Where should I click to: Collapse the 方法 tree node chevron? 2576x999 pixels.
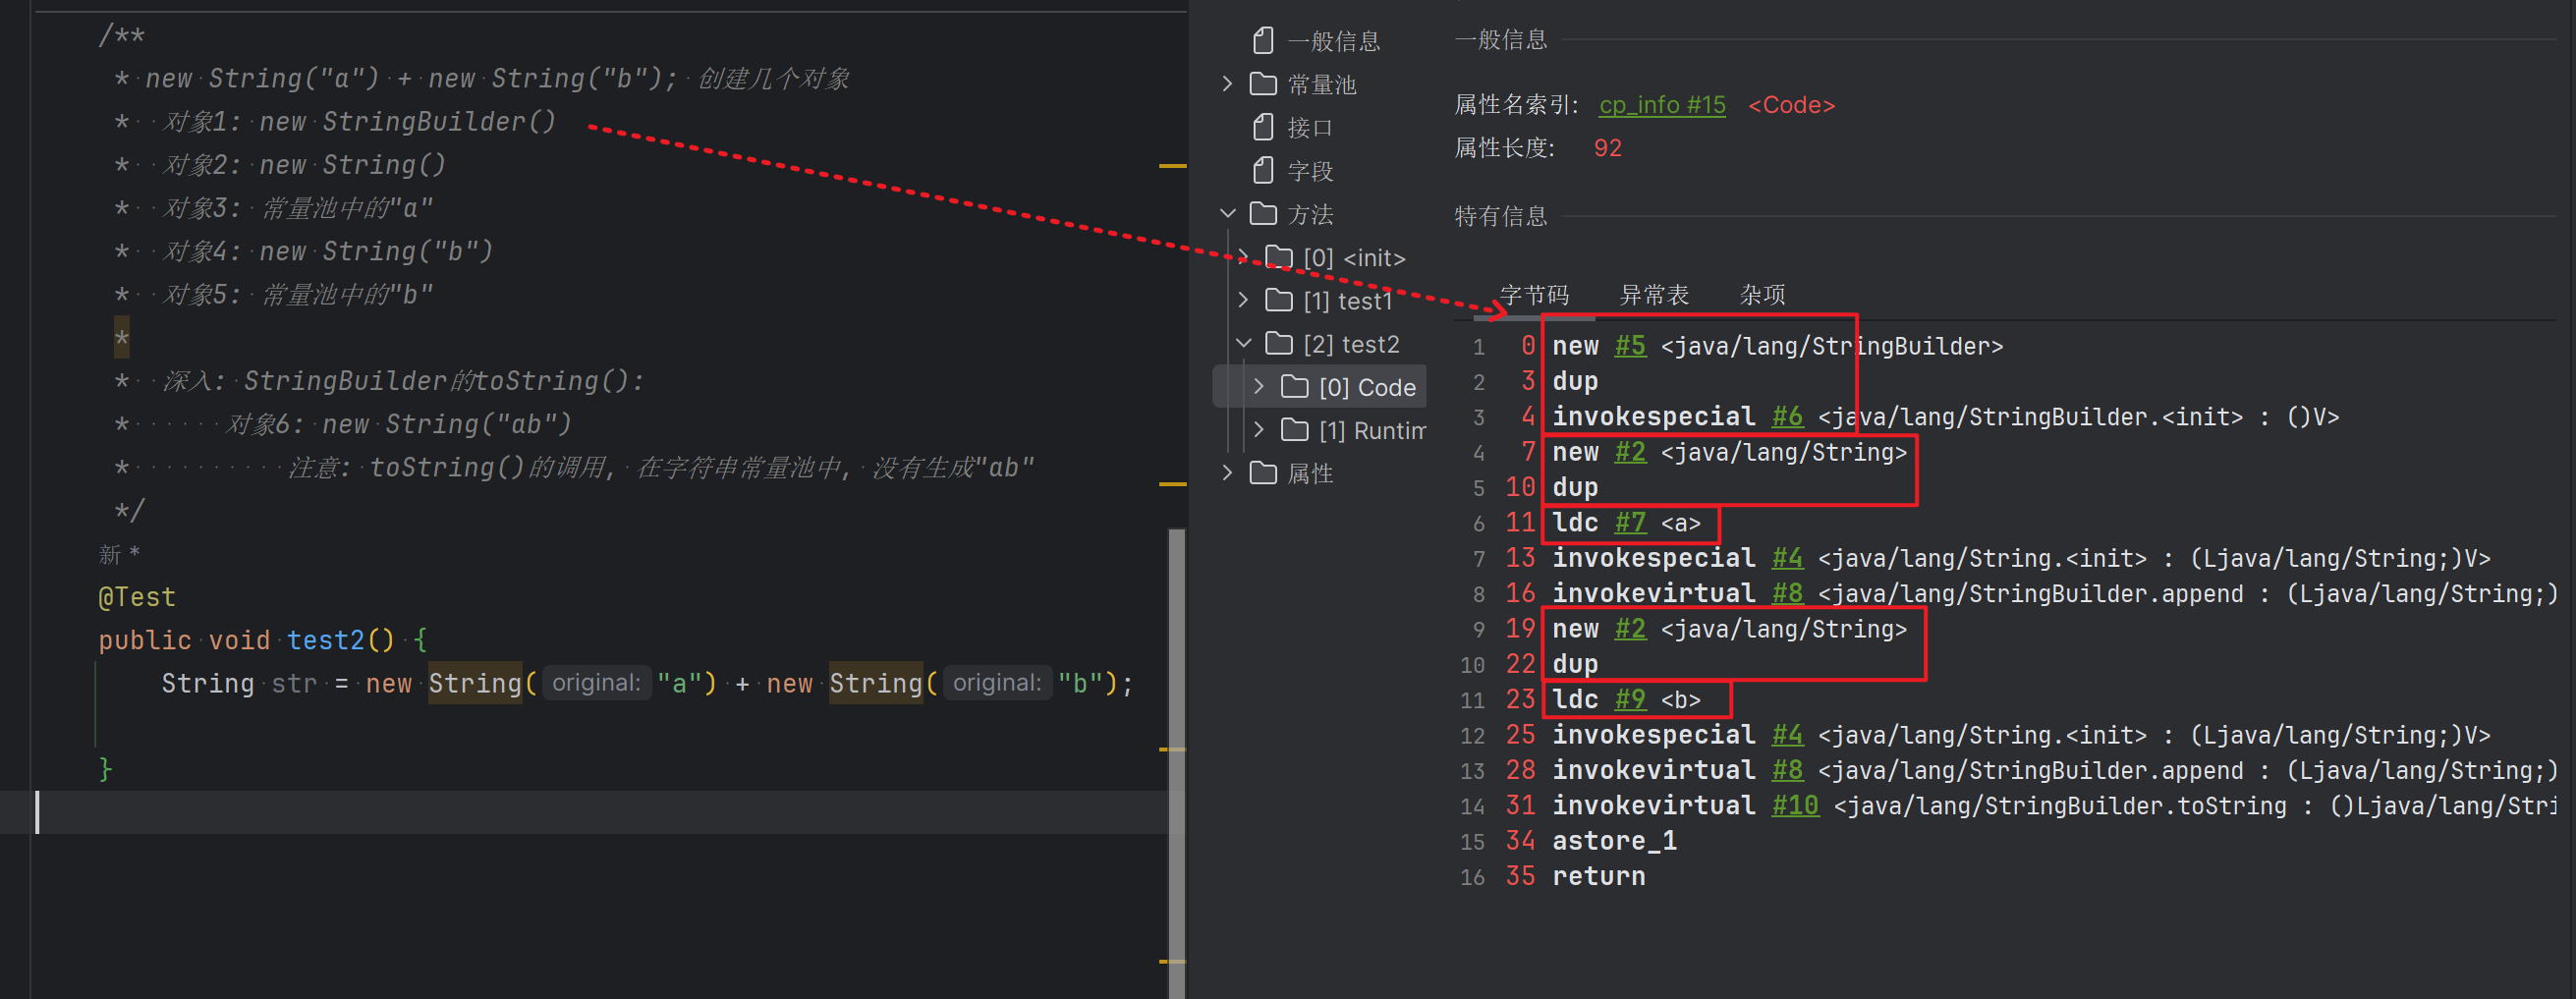click(1227, 214)
